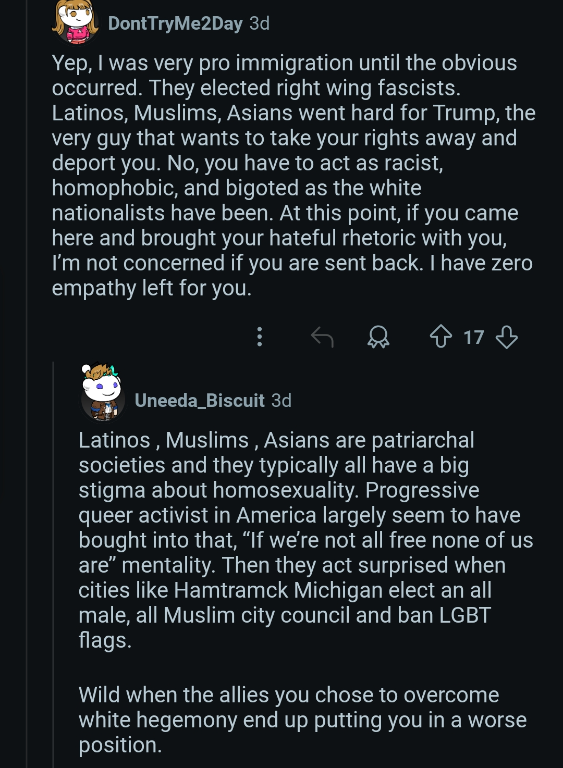Give an award using the ribbon icon

pyautogui.click(x=378, y=337)
